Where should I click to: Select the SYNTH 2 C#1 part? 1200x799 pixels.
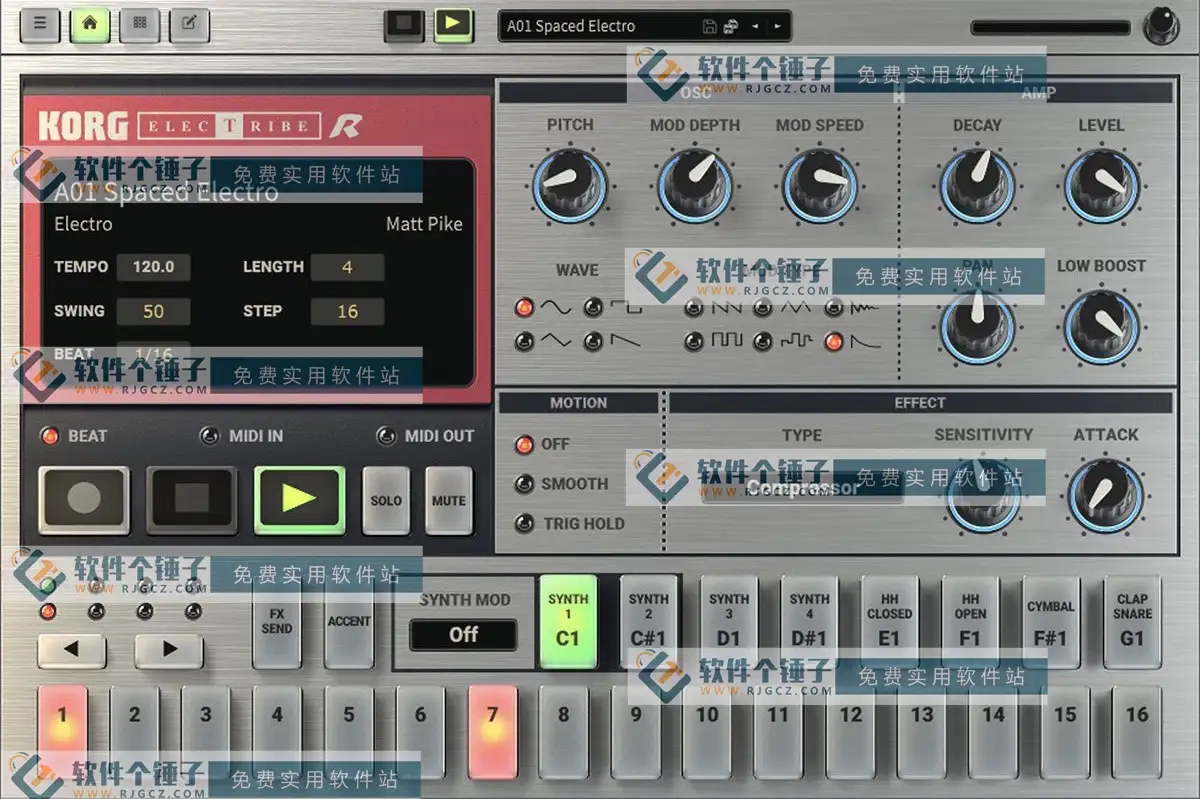point(648,621)
